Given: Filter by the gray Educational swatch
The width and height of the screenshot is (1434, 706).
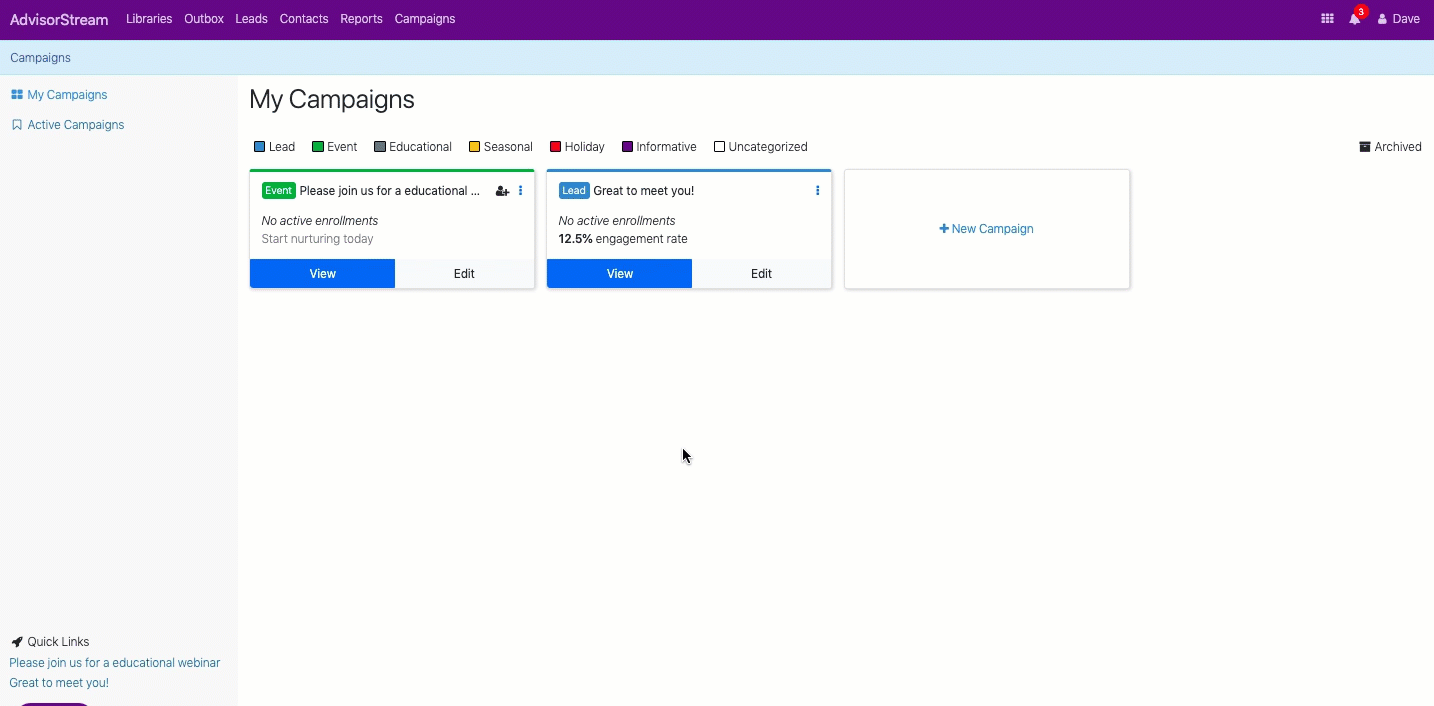Looking at the screenshot, I should [380, 147].
